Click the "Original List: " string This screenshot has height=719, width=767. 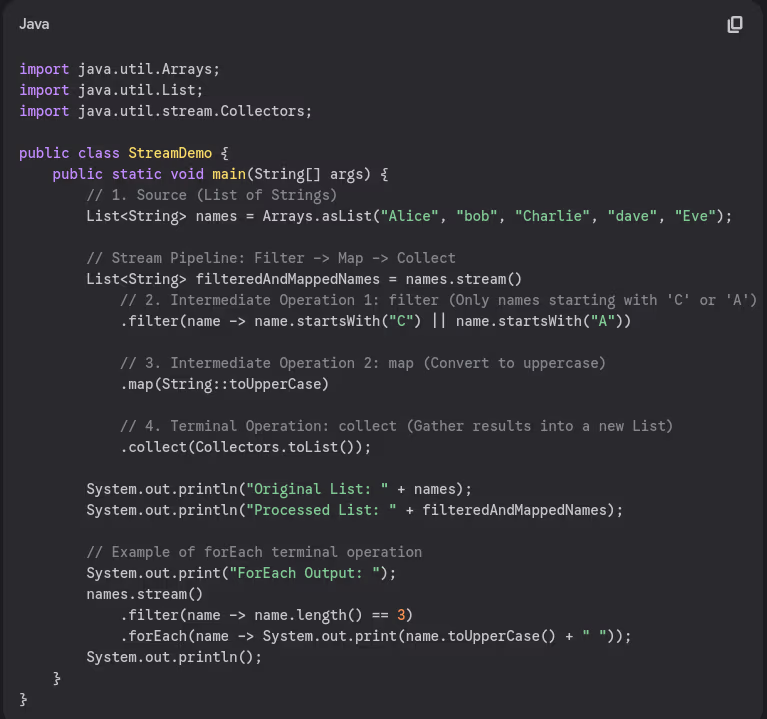point(313,489)
